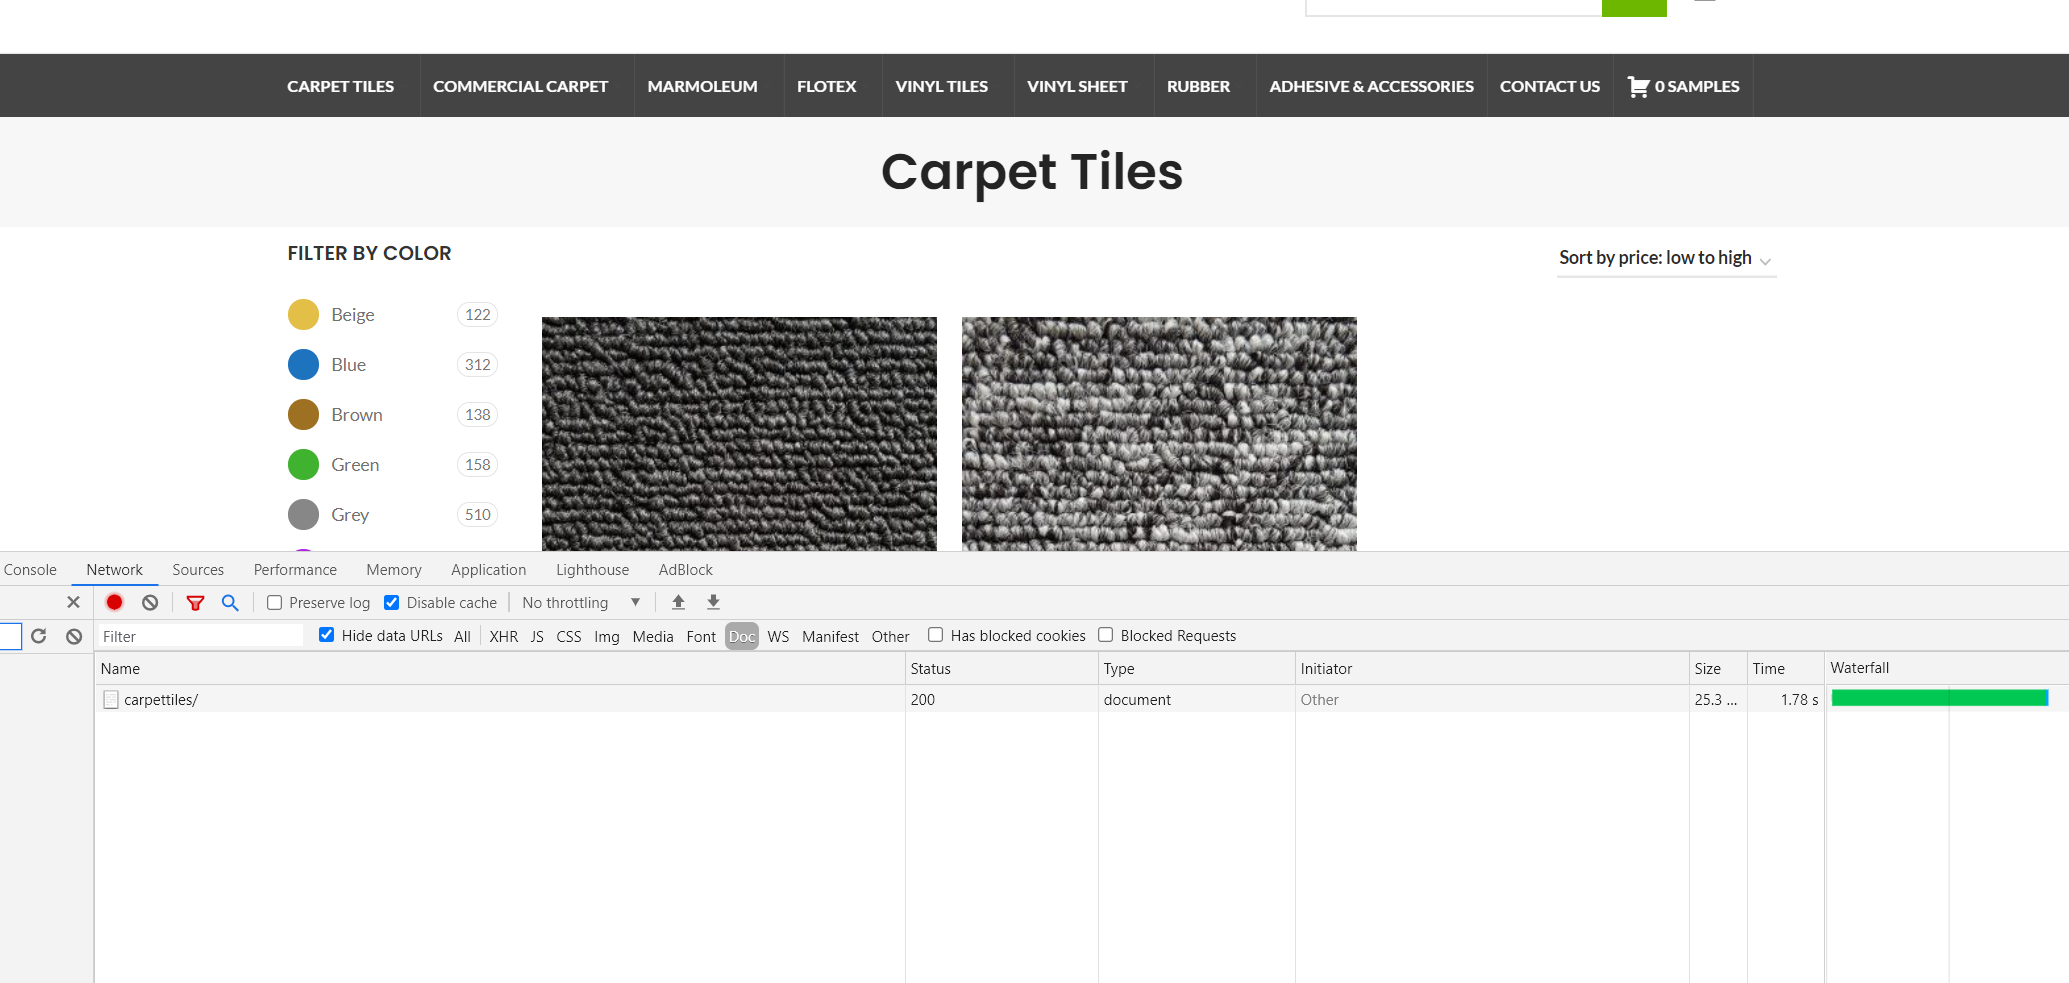This screenshot has height=983, width=2069.
Task: Open RUBBER nav link
Action: tap(1198, 86)
